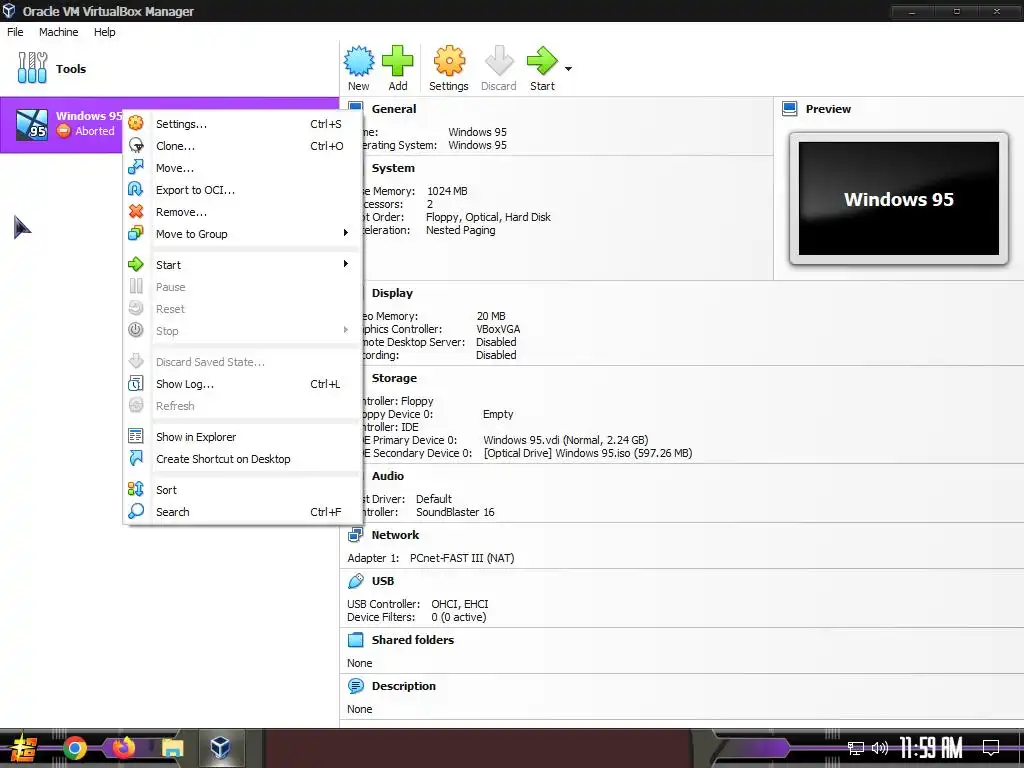Click the Display section header
This screenshot has width=1024, height=768.
tap(392, 293)
